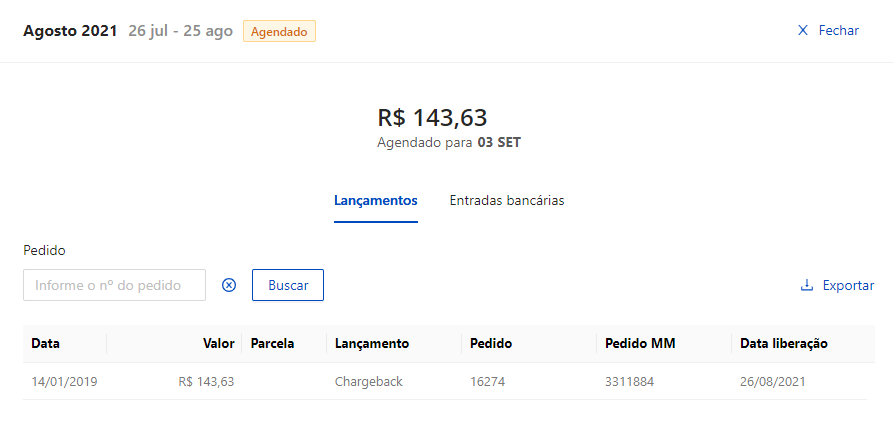Click release date 26/08/2021 in the row

772,381
